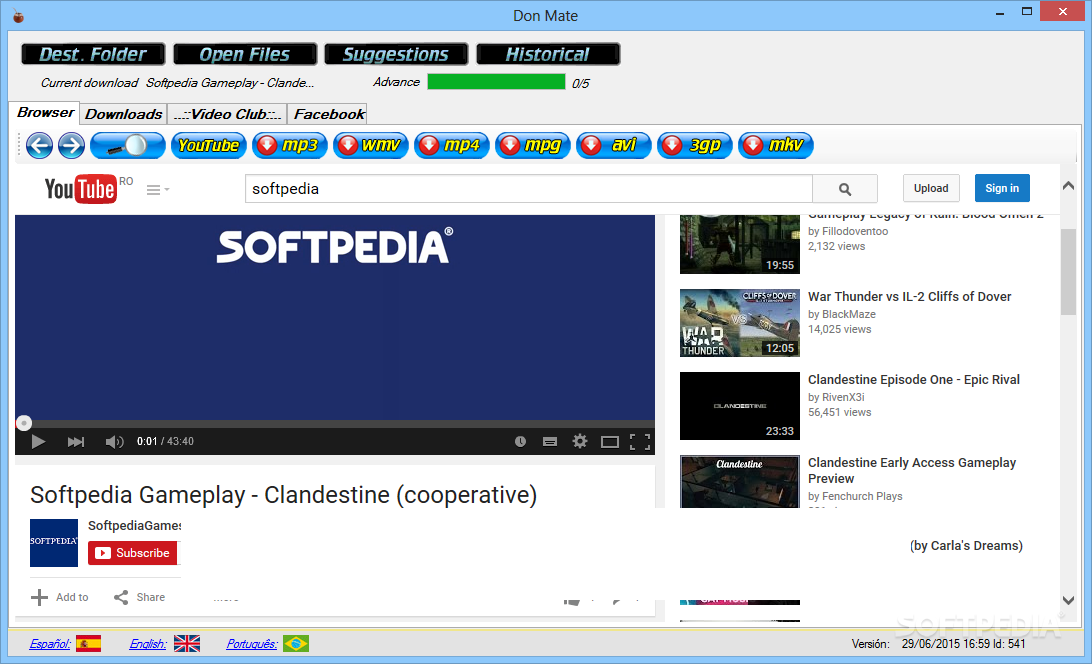
Task: Click the video progress bar handle
Action: tap(24, 423)
